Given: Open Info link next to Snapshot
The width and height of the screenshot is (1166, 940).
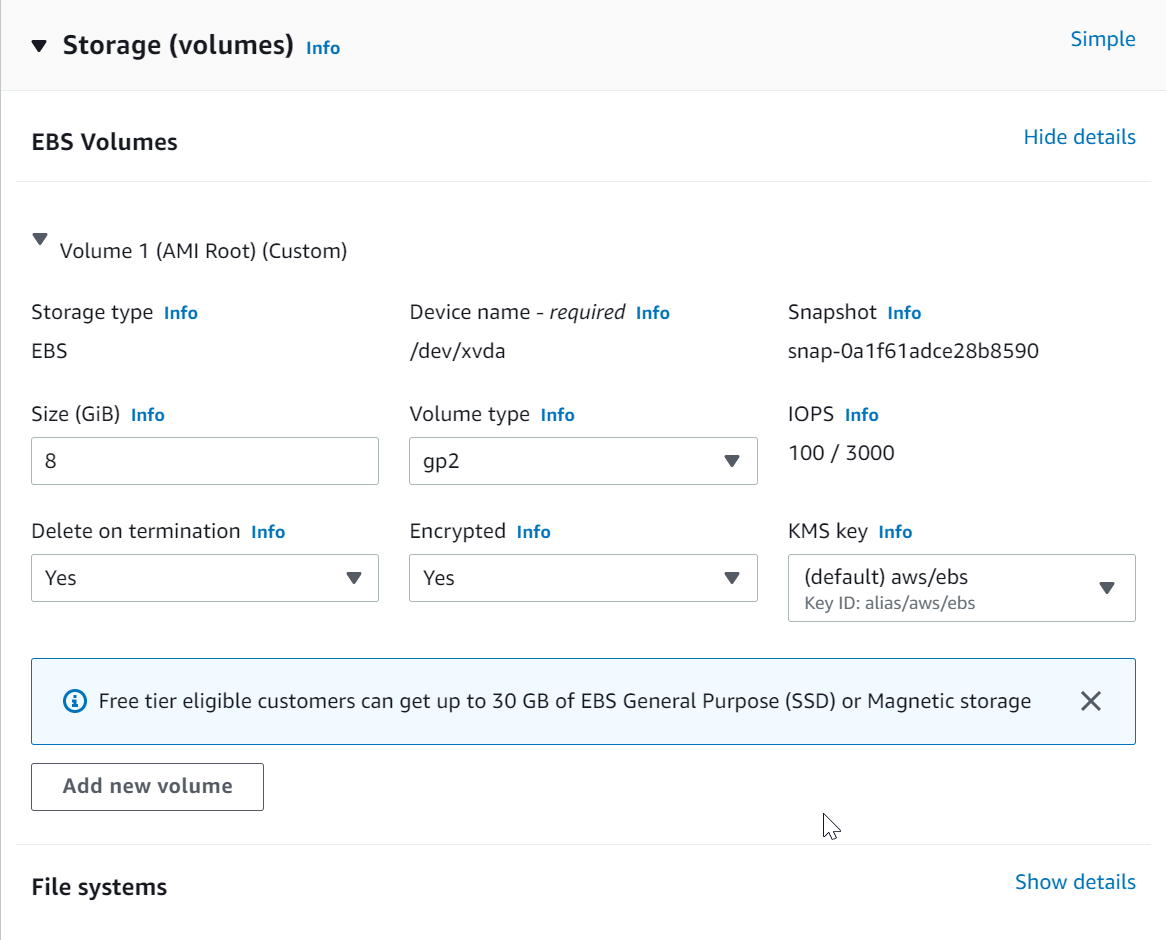Looking at the screenshot, I should point(904,313).
